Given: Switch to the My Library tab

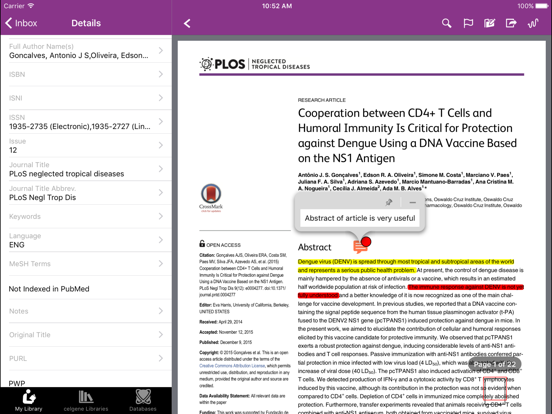Looking at the screenshot, I should pyautogui.click(x=29, y=401).
